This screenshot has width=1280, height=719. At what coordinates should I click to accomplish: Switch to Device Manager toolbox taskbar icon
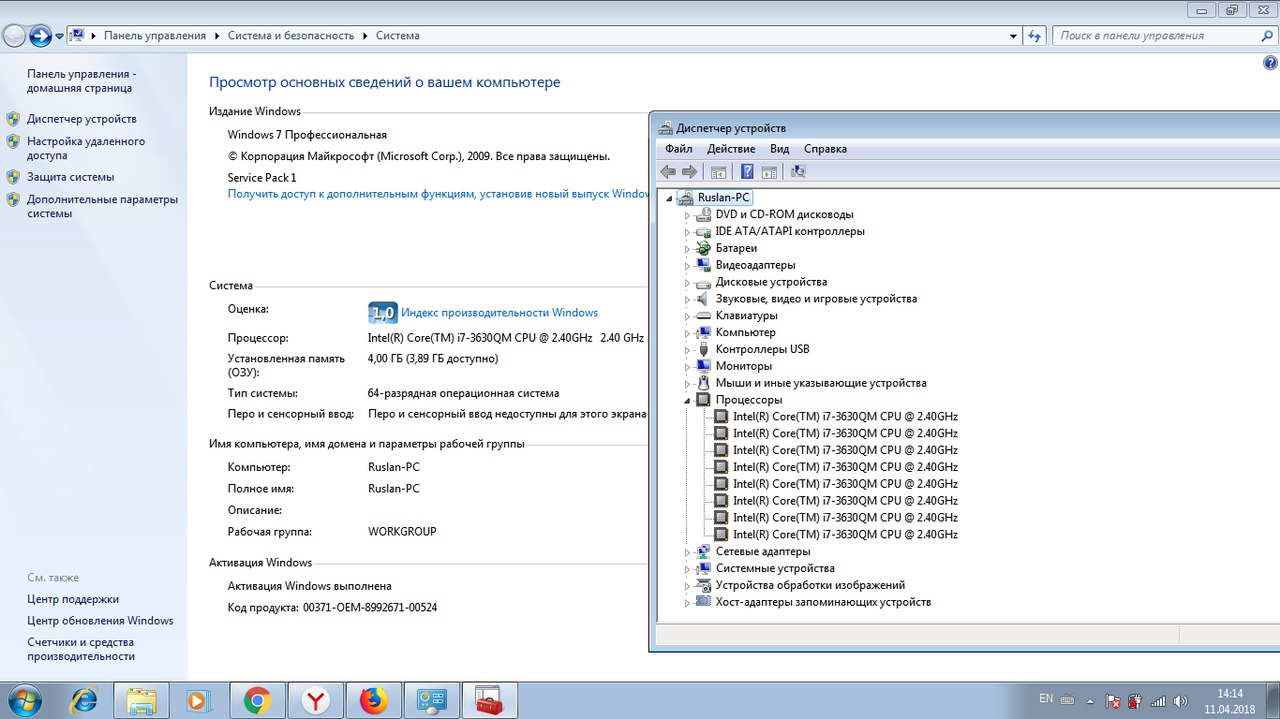click(x=490, y=701)
